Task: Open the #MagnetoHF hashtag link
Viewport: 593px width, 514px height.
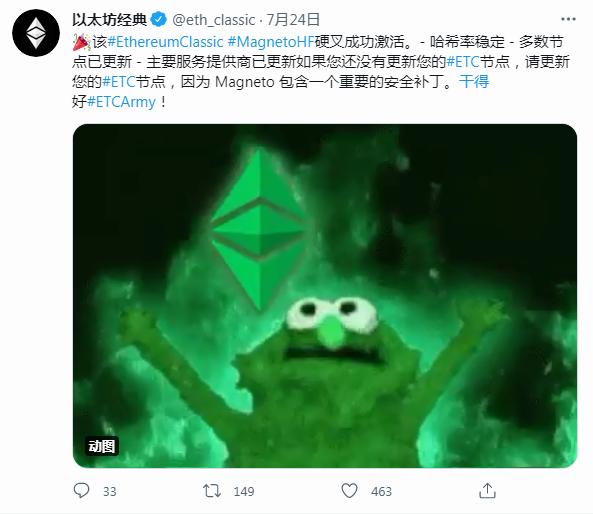Action: tap(271, 42)
